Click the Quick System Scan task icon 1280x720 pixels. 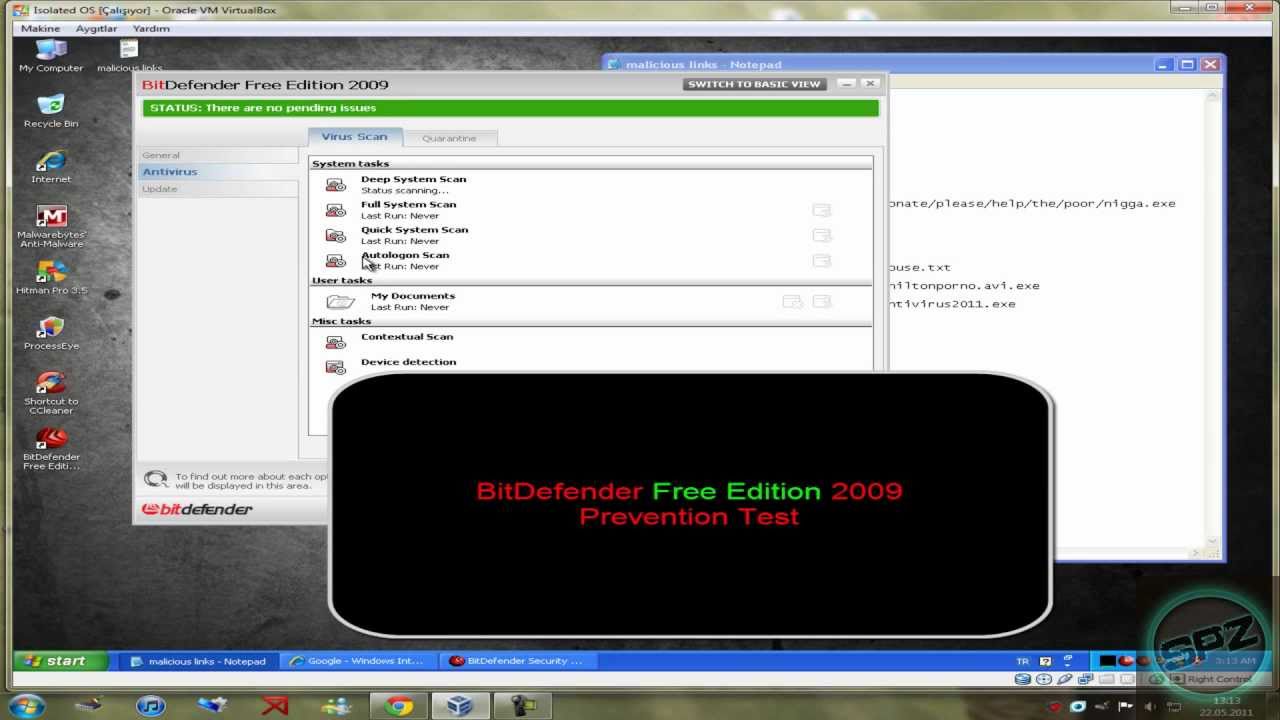click(x=336, y=235)
